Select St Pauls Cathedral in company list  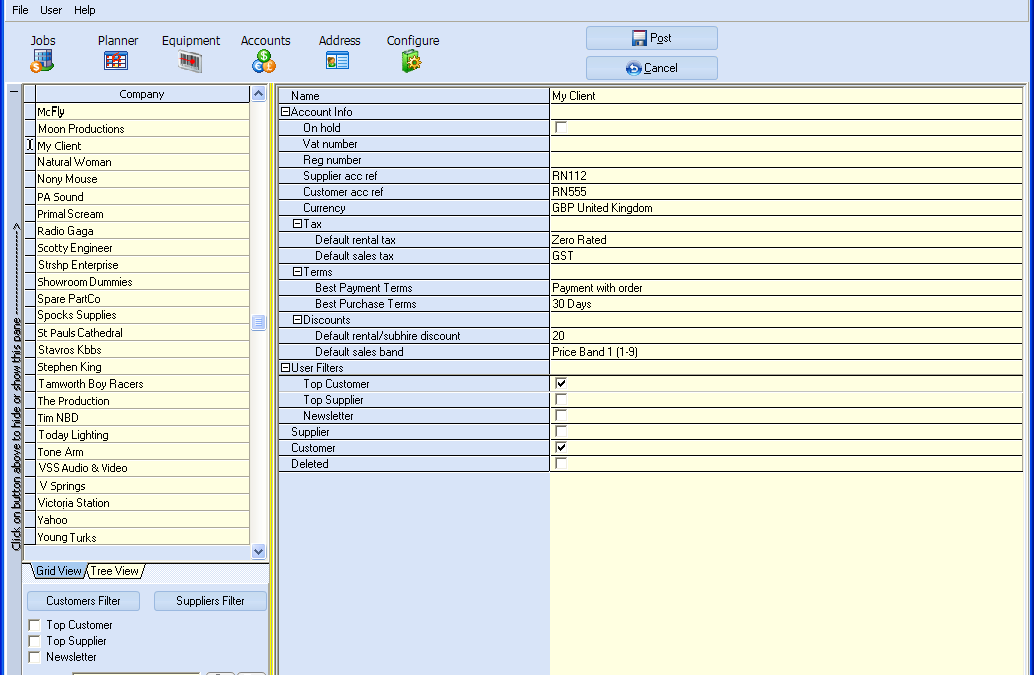[x=80, y=333]
